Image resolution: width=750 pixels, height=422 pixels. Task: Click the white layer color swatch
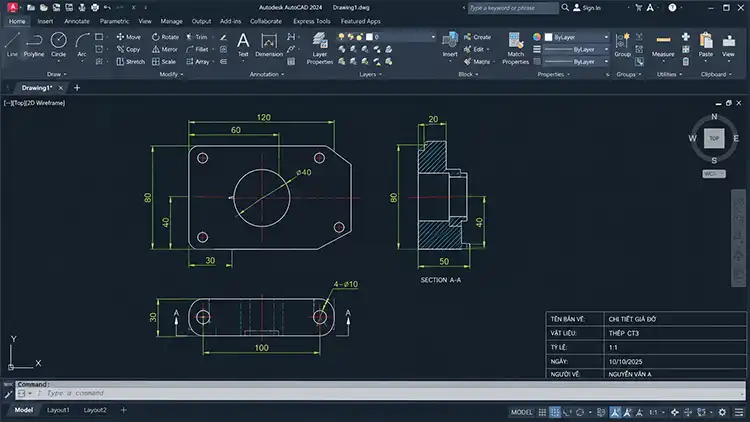coord(369,37)
